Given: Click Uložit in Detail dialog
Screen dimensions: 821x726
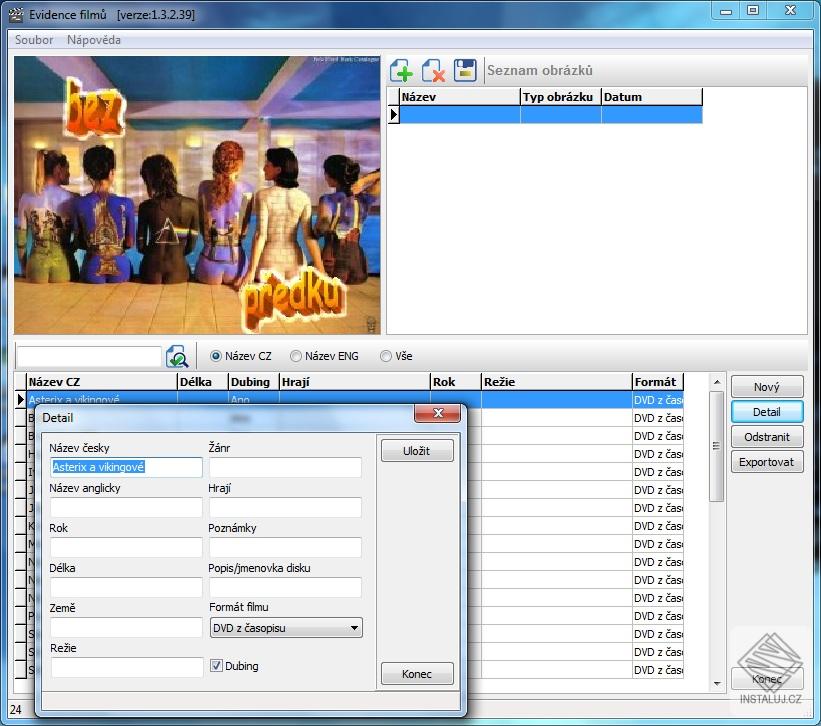Looking at the screenshot, I should click(417, 451).
